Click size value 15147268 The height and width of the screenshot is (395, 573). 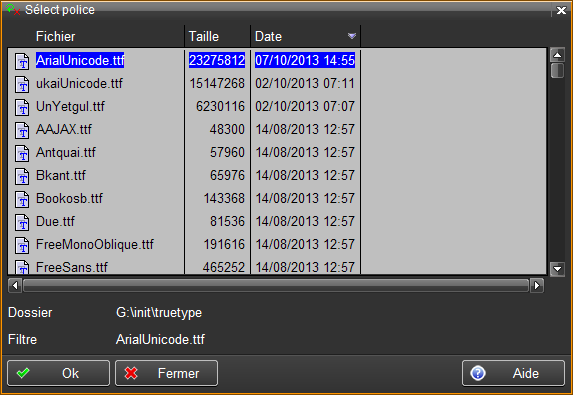217,83
